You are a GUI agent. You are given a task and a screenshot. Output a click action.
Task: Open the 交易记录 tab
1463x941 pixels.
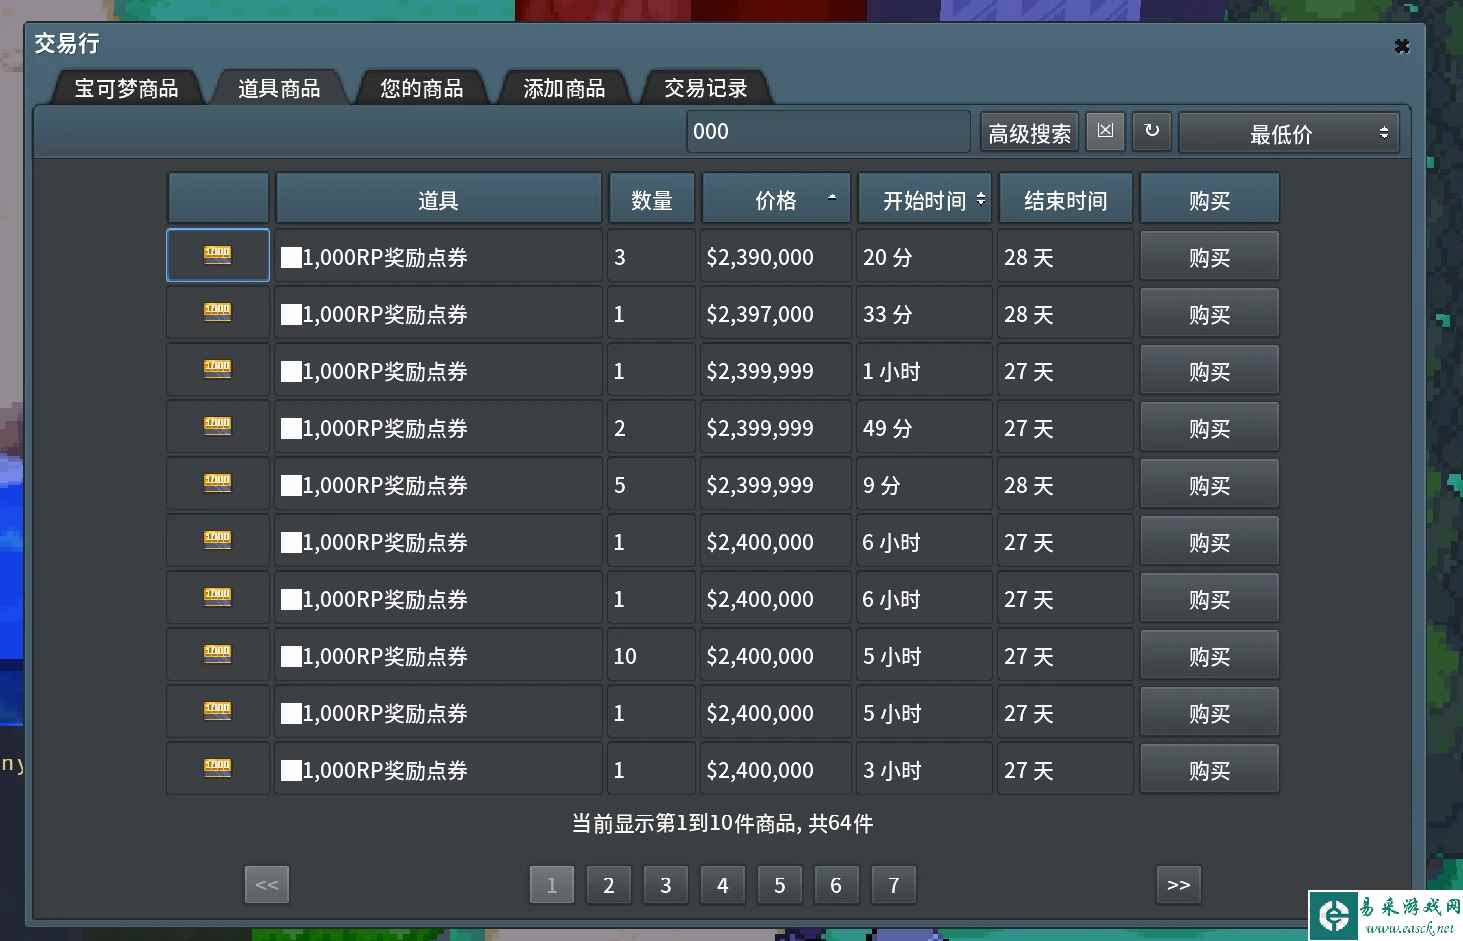point(706,88)
